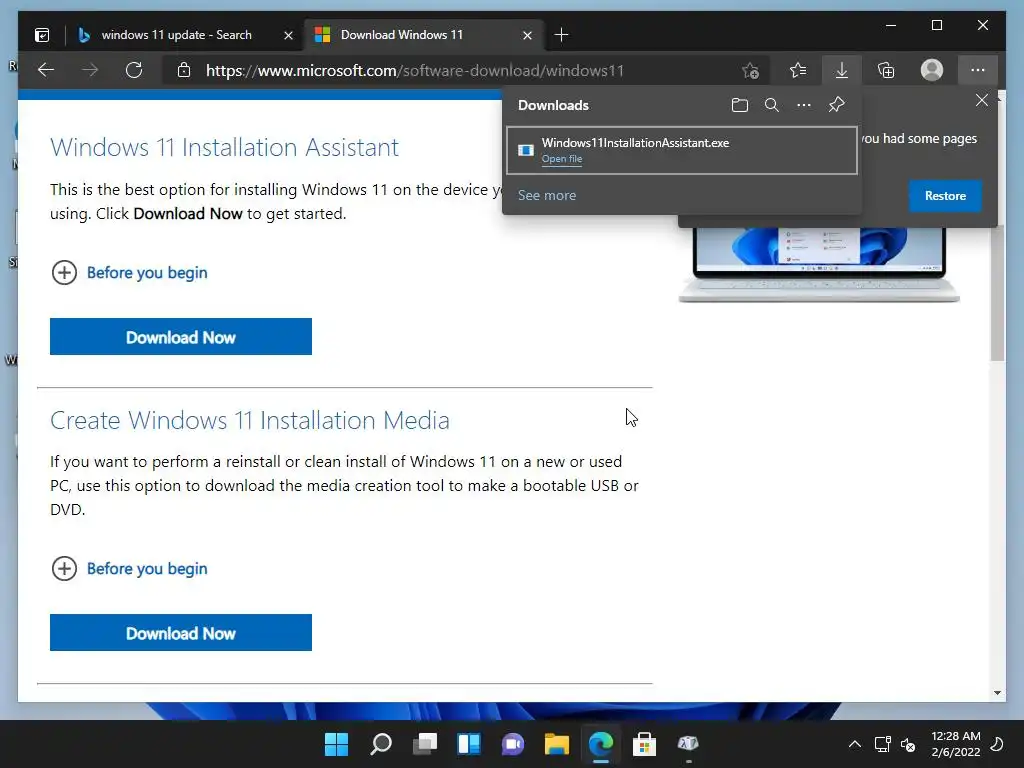Image resolution: width=1024 pixels, height=768 pixels.
Task: Open the downloaded Windows11InstallationAssistant.exe file
Action: pyautogui.click(x=562, y=159)
